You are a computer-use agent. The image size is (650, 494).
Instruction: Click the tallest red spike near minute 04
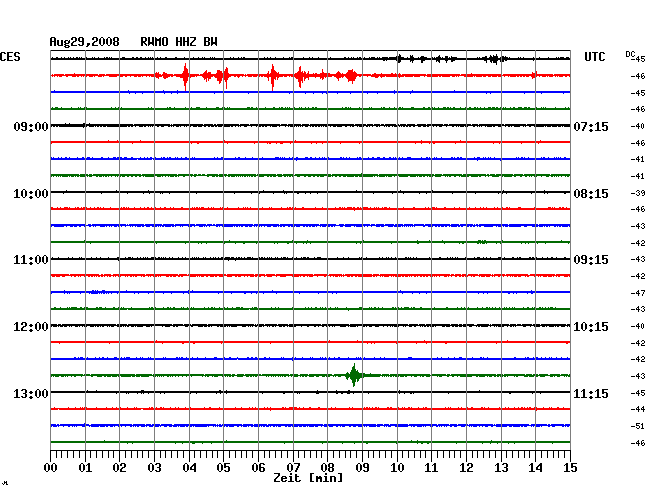point(185,76)
